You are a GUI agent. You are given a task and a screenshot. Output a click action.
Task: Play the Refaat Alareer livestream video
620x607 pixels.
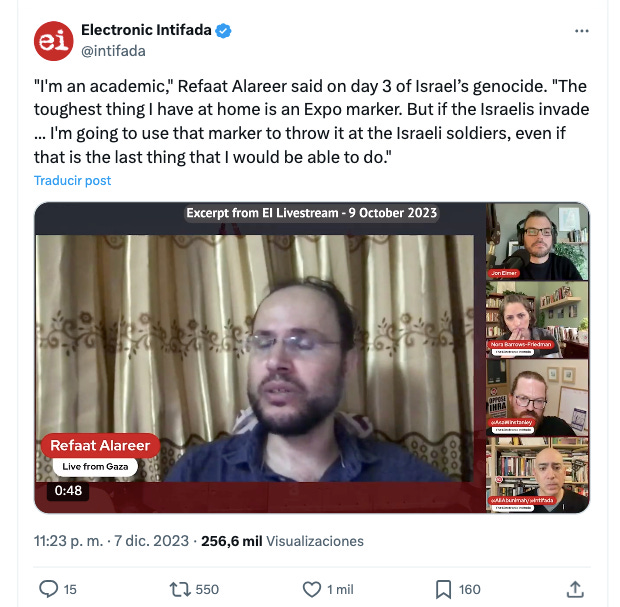(x=255, y=358)
